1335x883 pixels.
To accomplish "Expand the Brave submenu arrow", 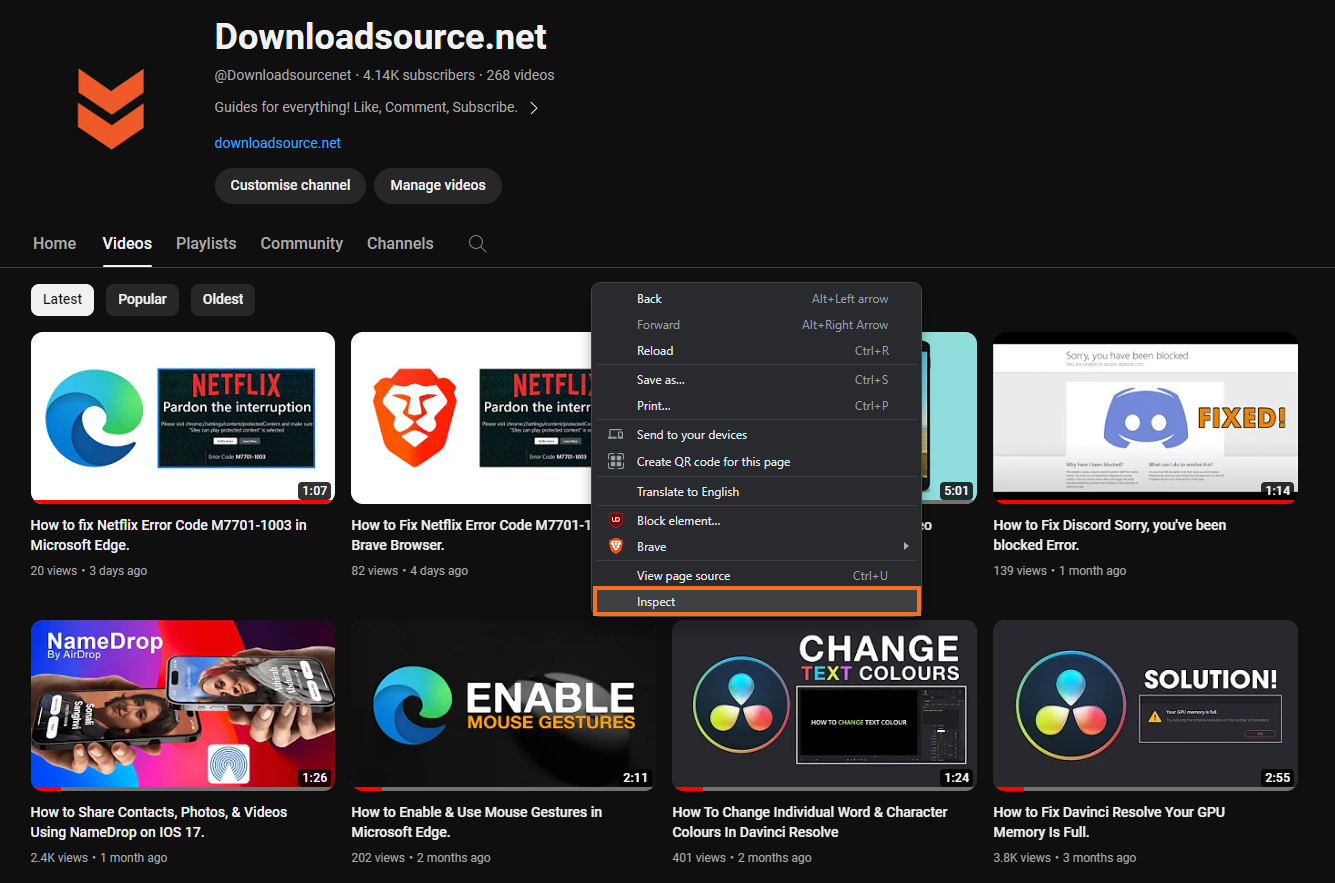I will click(906, 546).
